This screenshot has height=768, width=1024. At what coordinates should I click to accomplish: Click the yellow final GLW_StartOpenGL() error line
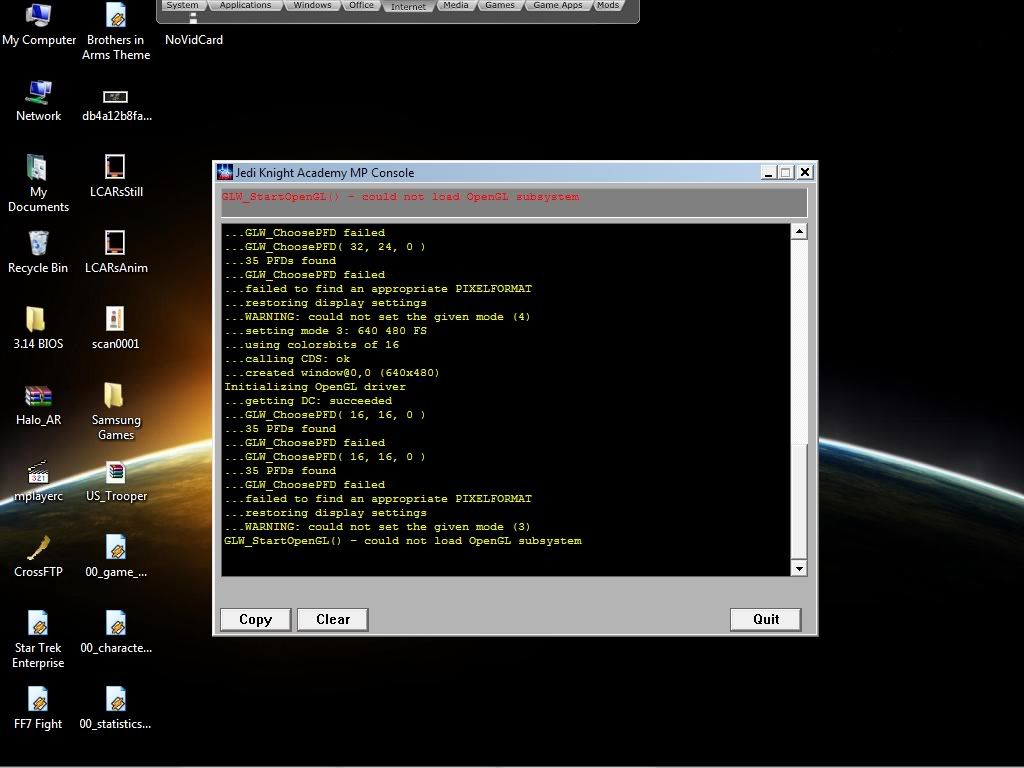403,541
